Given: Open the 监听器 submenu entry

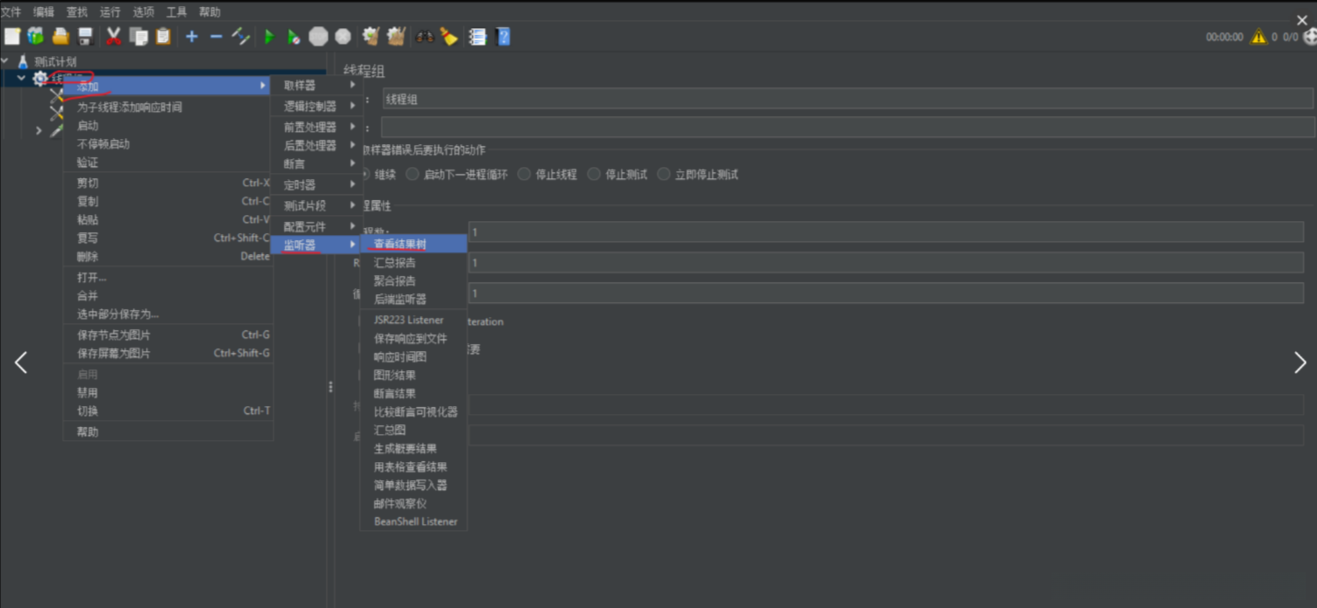Looking at the screenshot, I should (317, 245).
